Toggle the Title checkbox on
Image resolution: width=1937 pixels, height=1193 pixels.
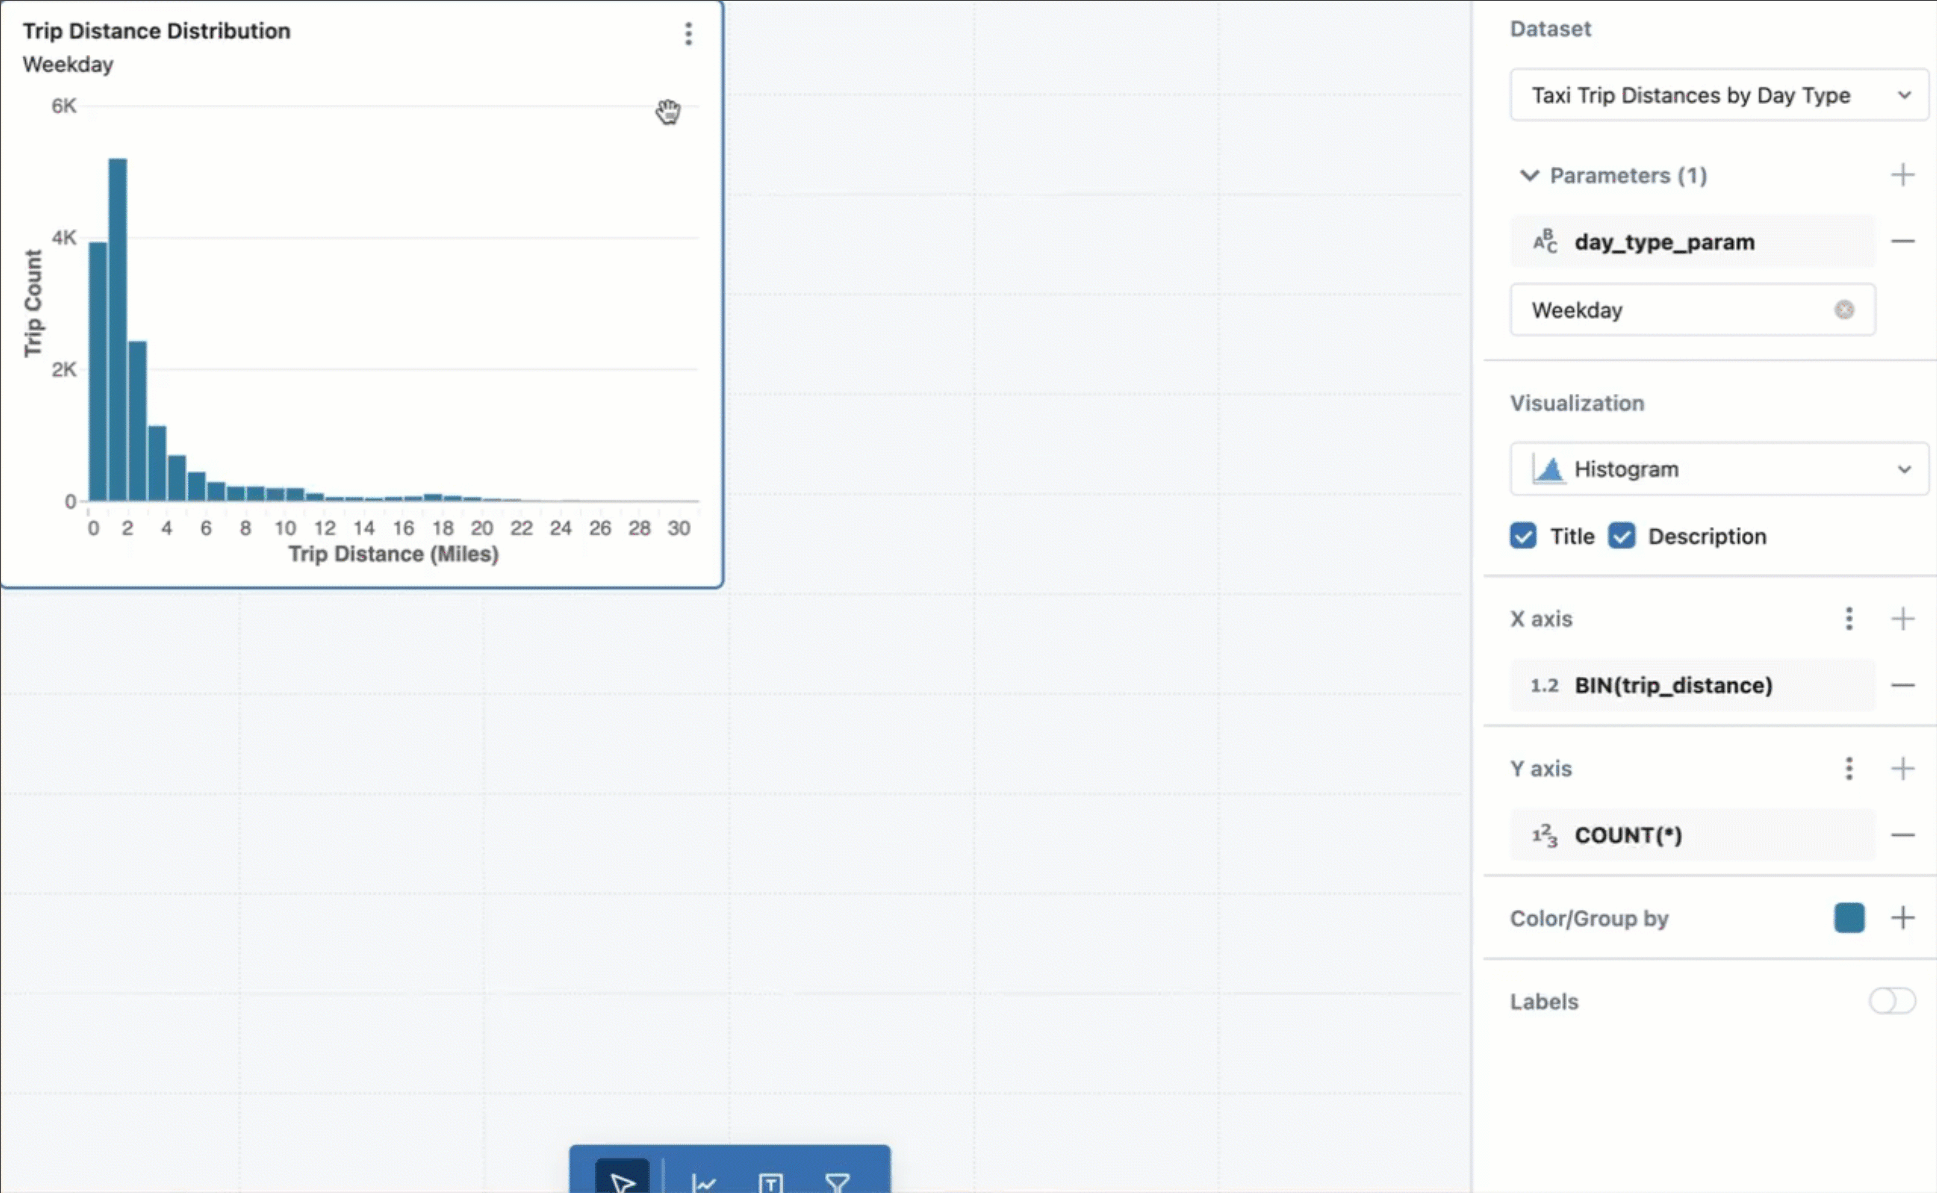[x=1522, y=536]
